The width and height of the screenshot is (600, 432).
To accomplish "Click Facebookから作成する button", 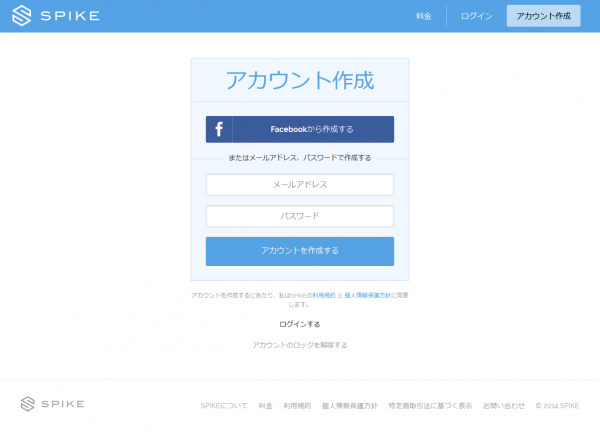I will (x=300, y=129).
